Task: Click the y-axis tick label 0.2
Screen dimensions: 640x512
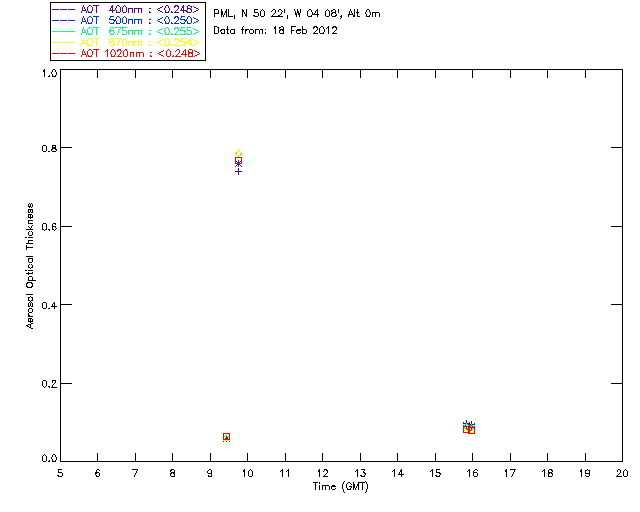Action: click(49, 384)
